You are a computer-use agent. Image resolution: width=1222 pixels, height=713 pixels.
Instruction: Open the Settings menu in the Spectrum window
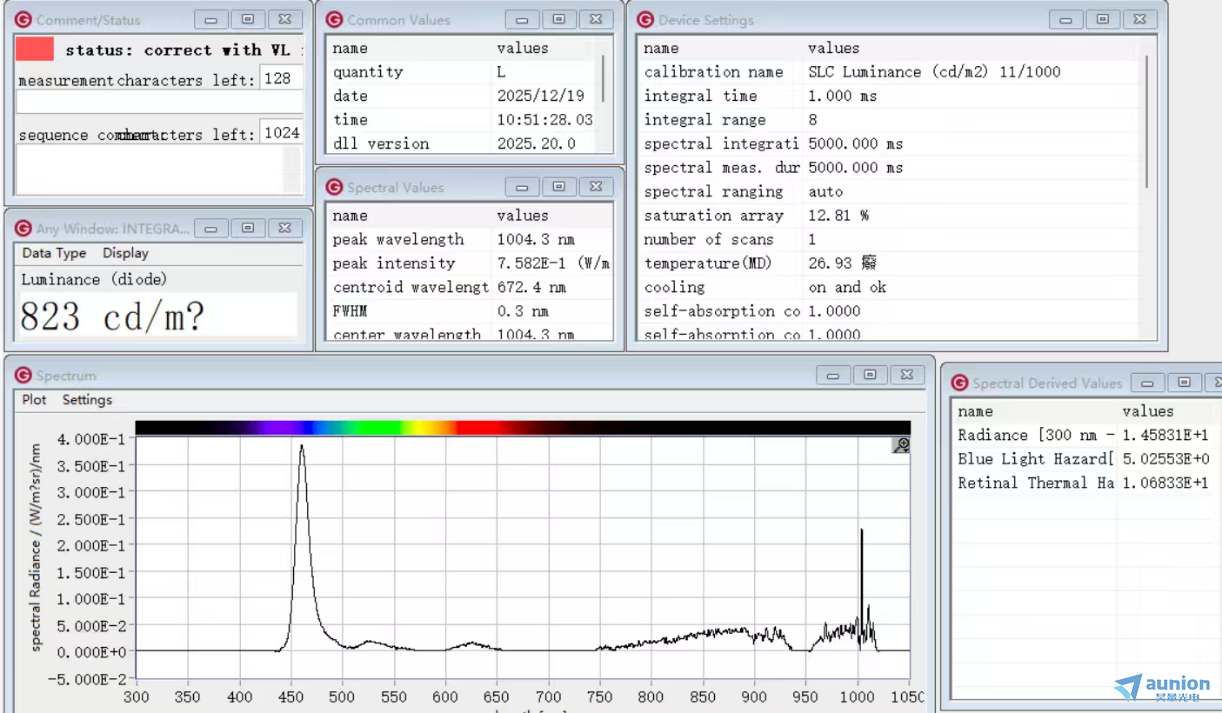click(x=87, y=400)
